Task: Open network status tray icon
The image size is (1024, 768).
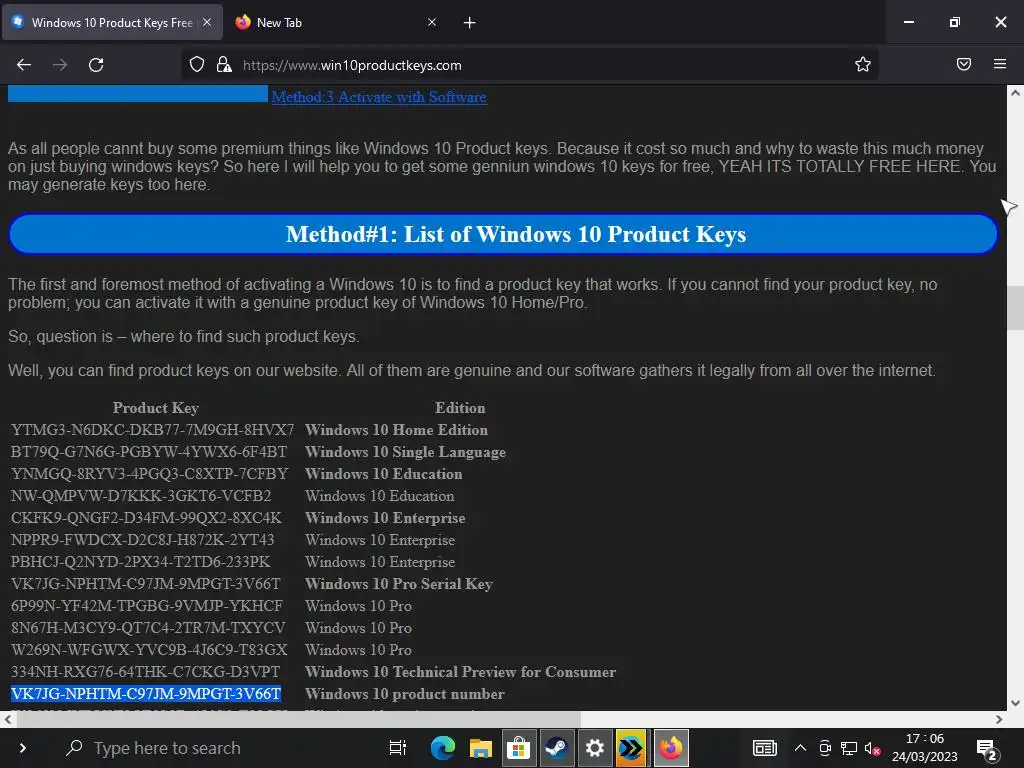Action: click(848, 748)
